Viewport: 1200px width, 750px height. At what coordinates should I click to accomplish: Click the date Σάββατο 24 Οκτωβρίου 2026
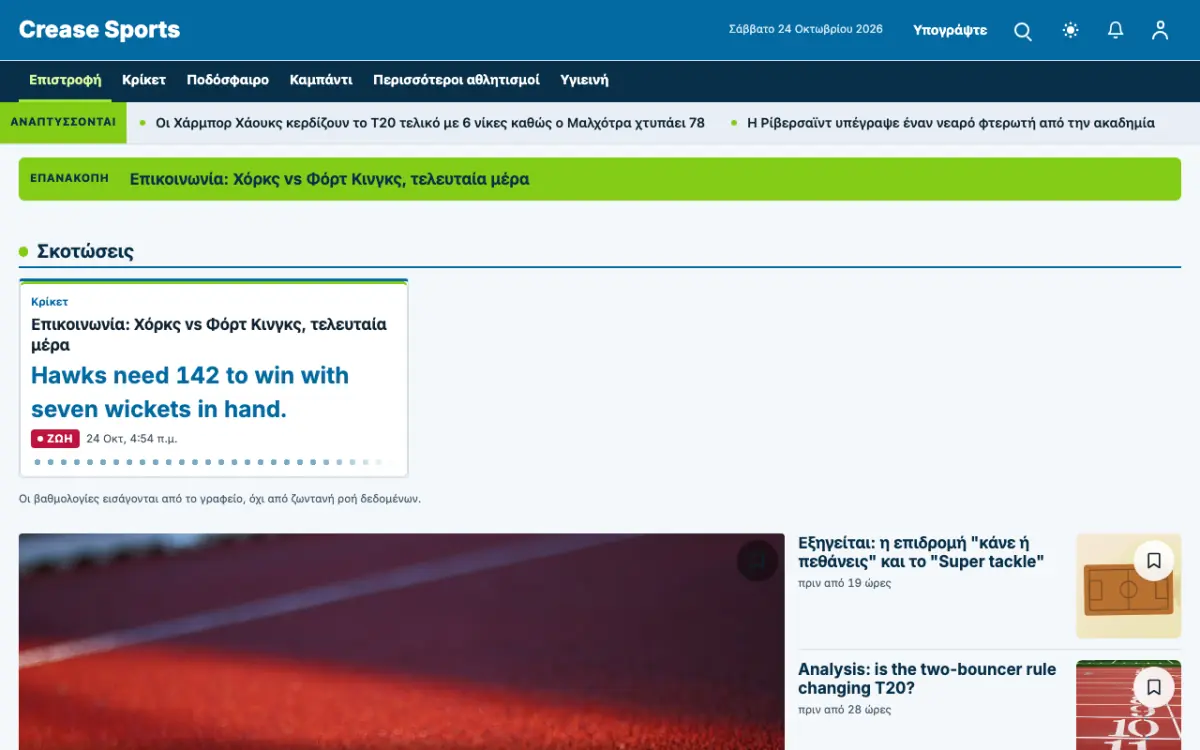[x=806, y=29]
